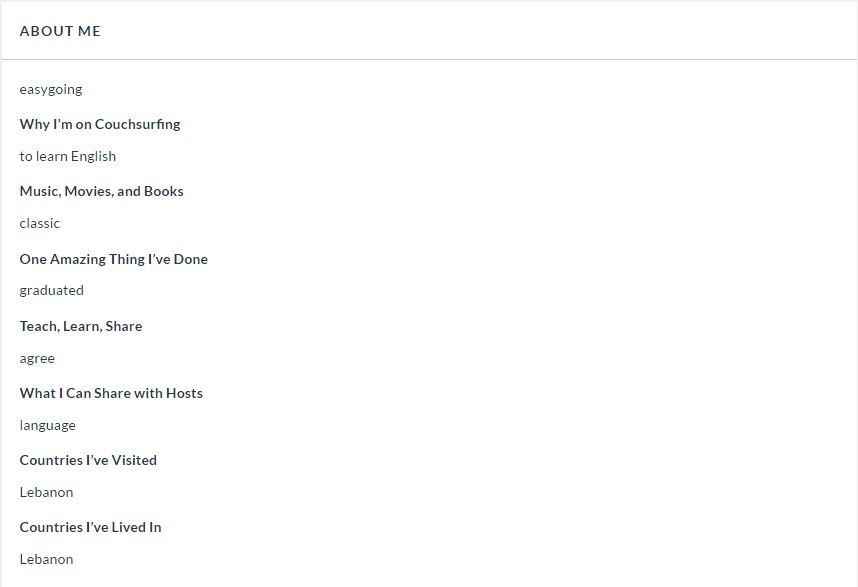Click the Teach, Learn, Share heading
This screenshot has height=587, width=858.
(x=81, y=326)
